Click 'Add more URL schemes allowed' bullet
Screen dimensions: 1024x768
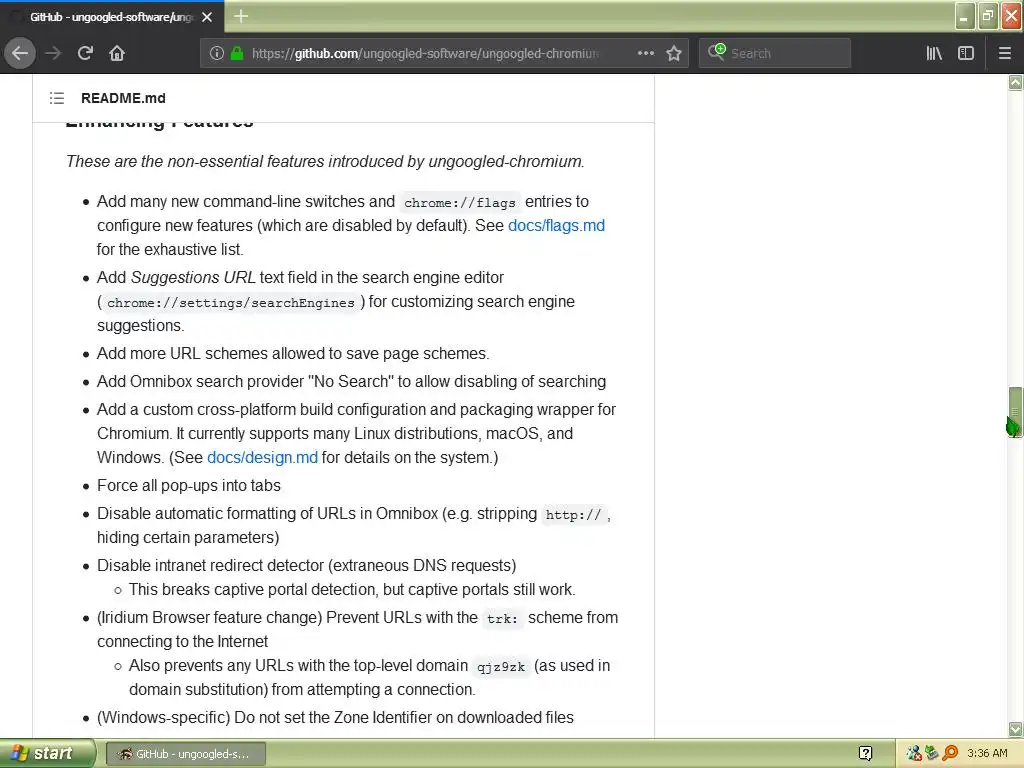click(293, 353)
